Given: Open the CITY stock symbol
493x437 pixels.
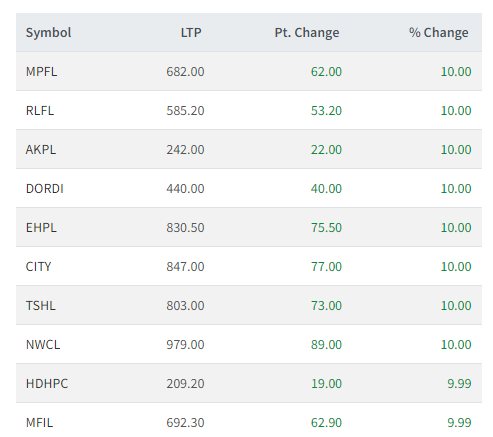Looking at the screenshot, I should click(38, 266).
